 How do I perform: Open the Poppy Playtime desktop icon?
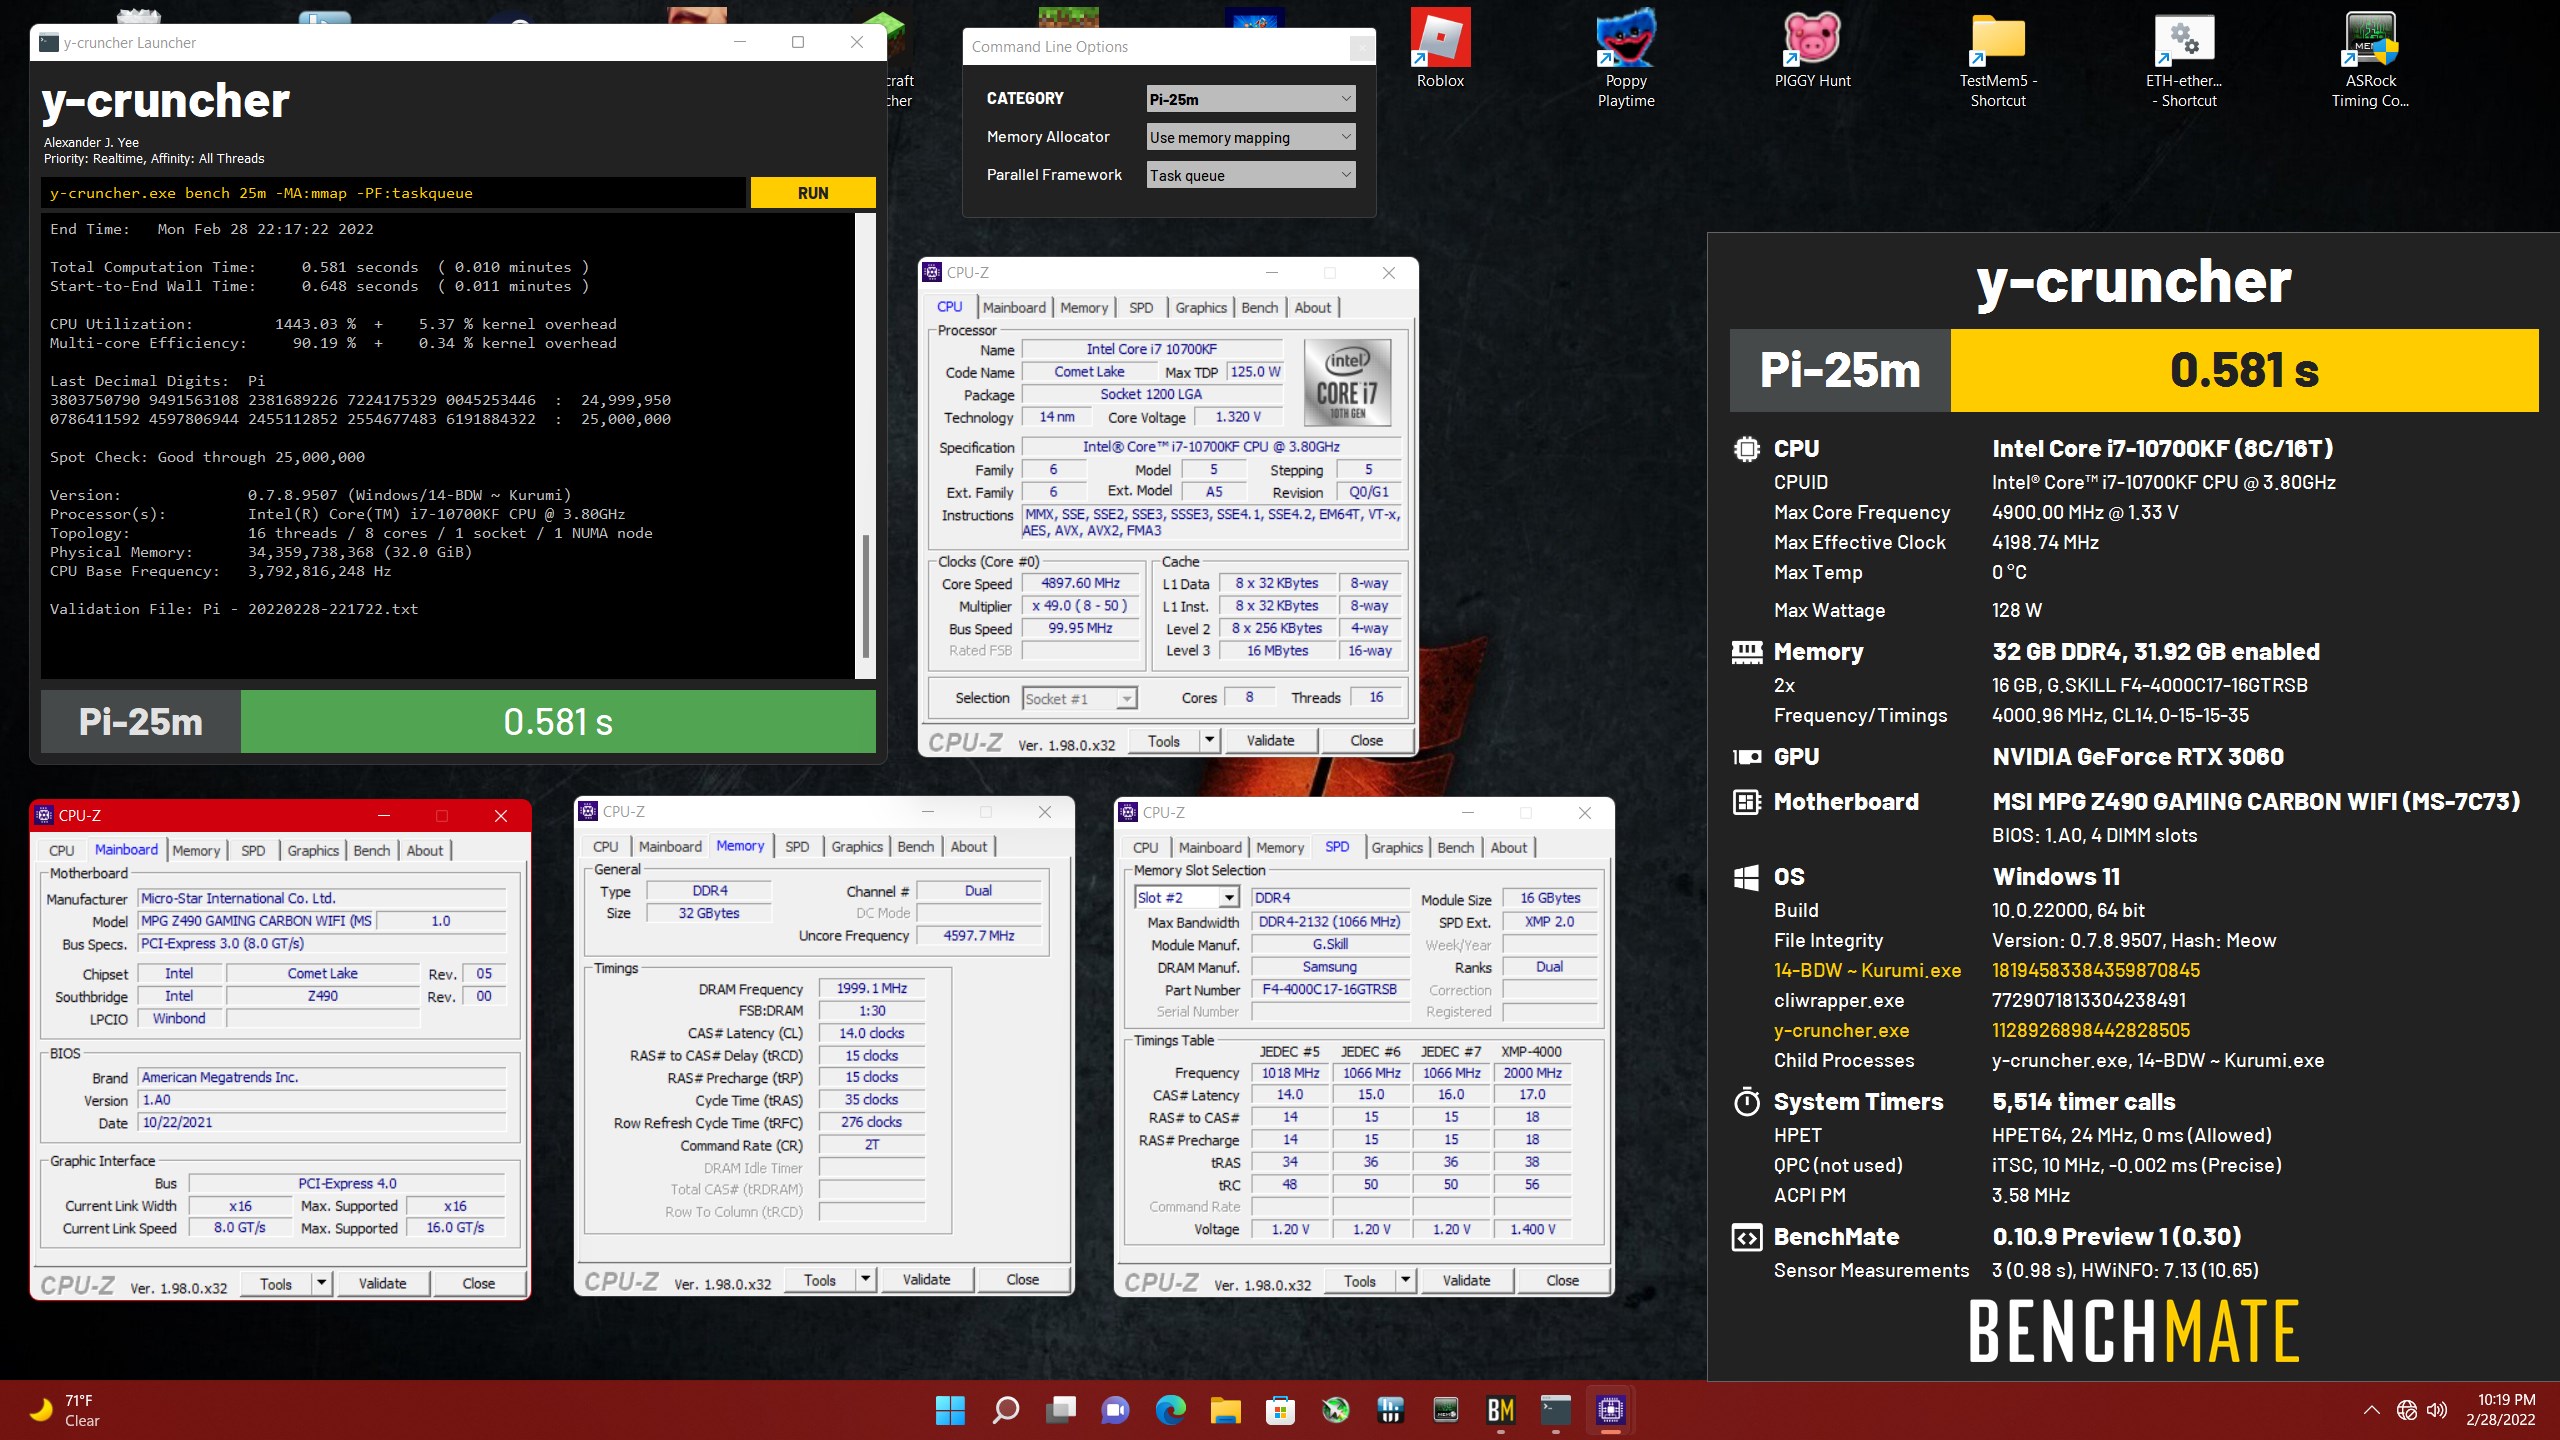point(1626,58)
